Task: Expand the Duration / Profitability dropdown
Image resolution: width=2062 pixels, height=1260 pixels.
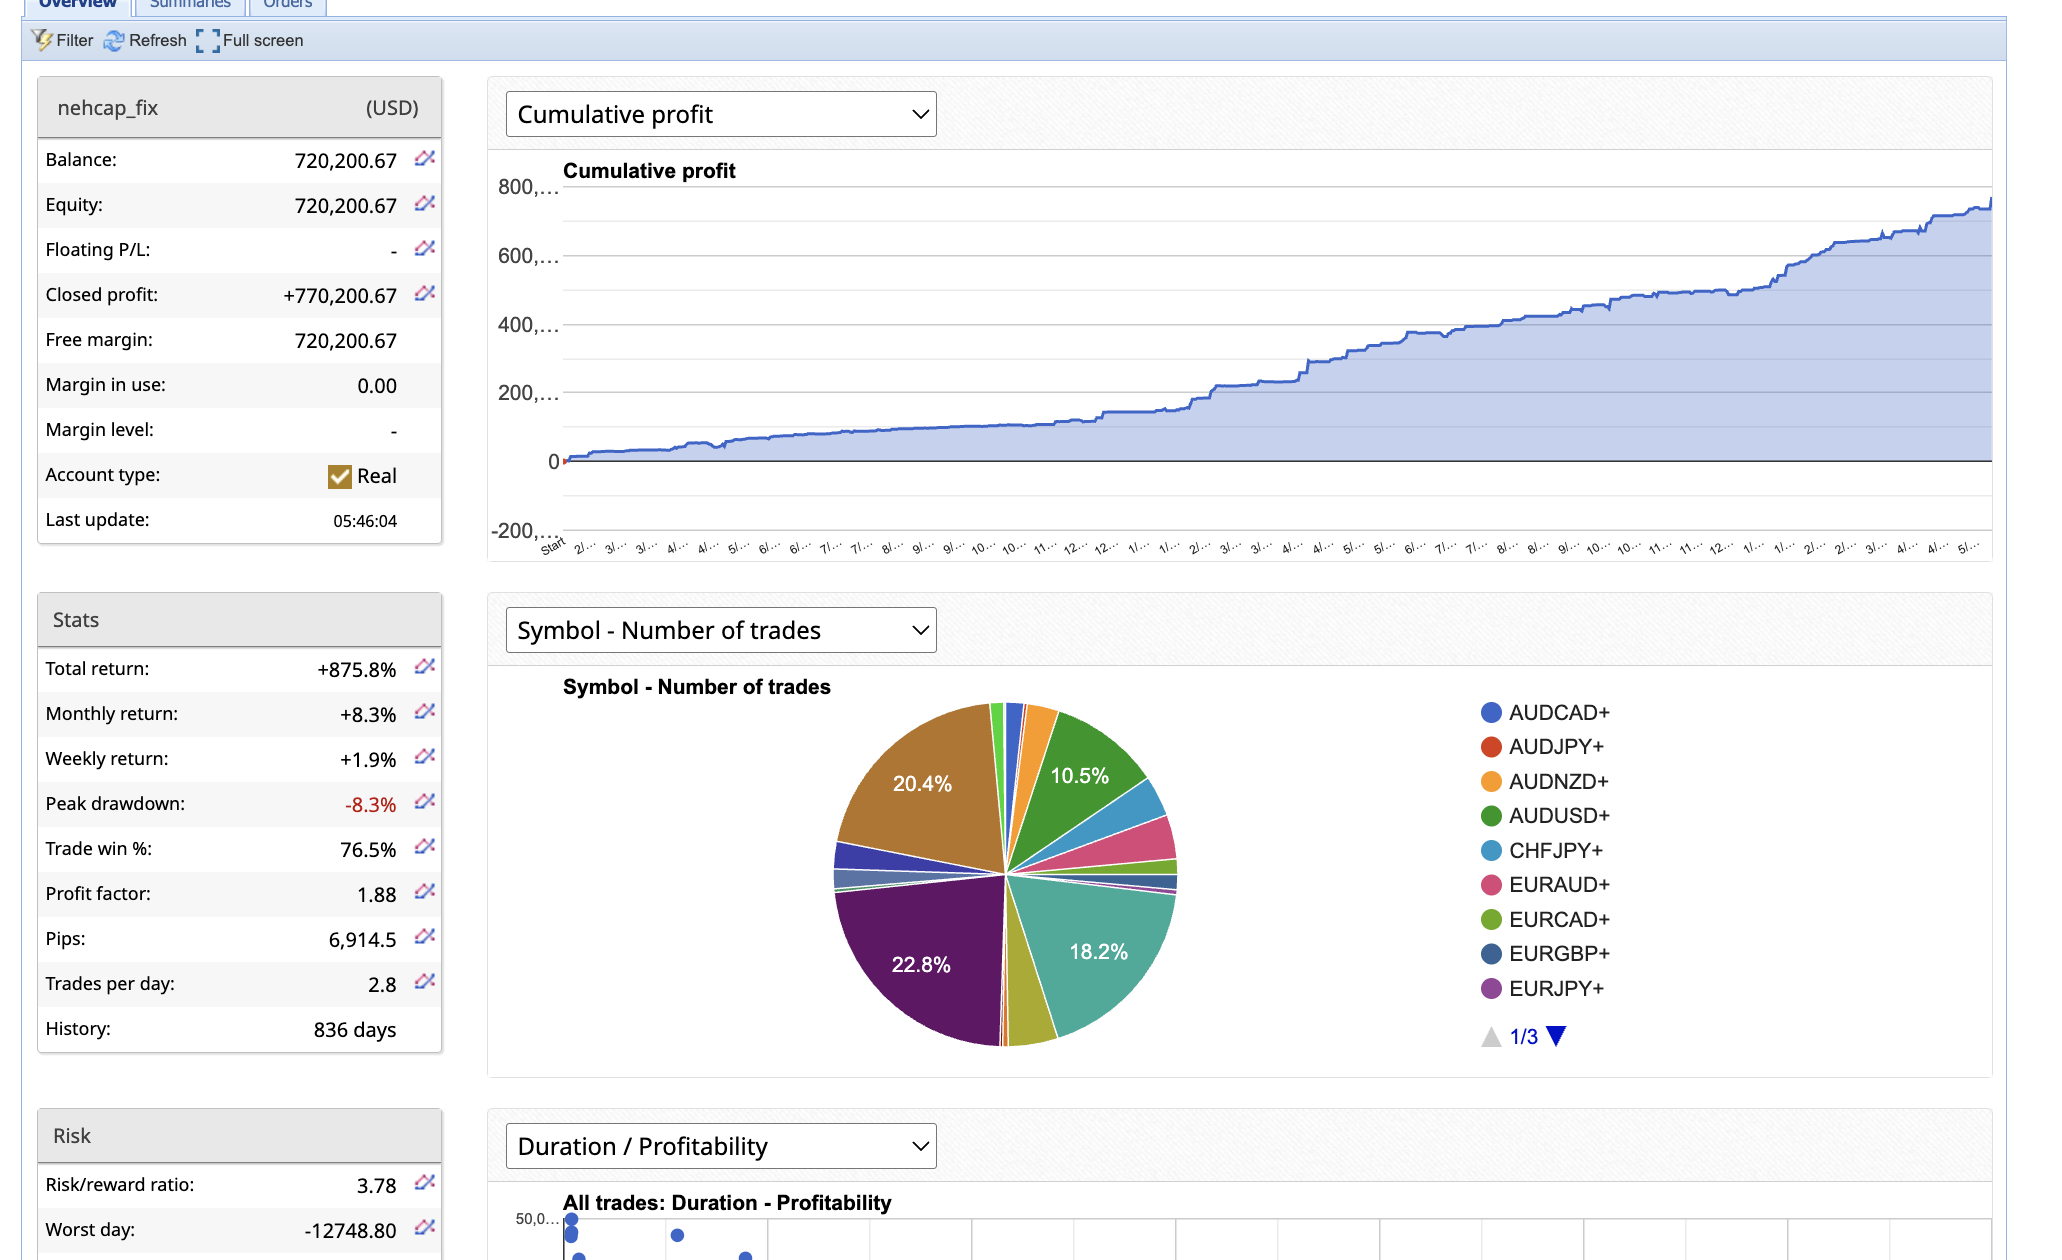Action: pyautogui.click(x=721, y=1147)
